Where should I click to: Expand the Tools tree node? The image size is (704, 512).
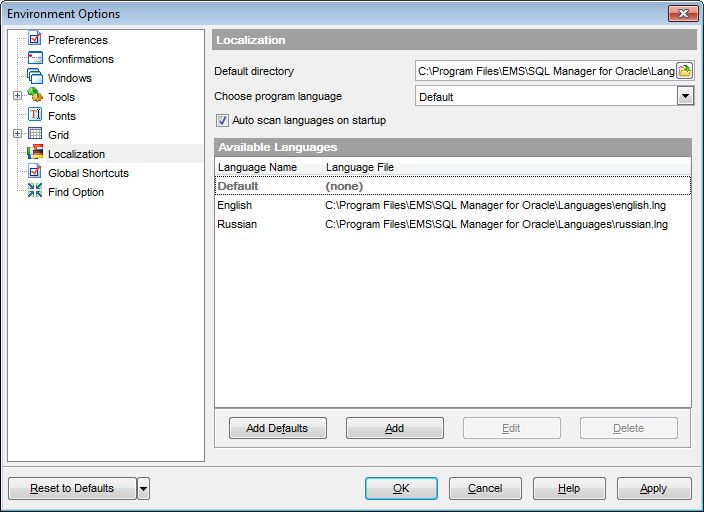[17, 97]
